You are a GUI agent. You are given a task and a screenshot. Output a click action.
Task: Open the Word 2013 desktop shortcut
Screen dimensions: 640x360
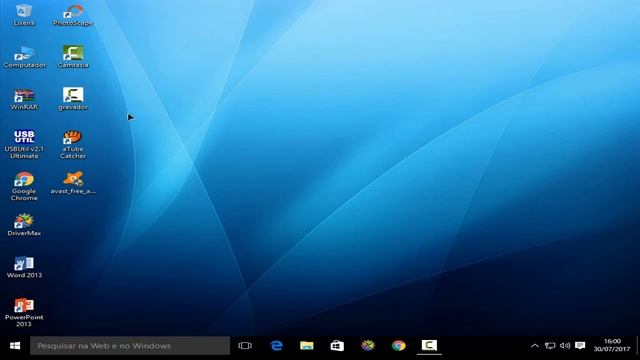click(x=24, y=267)
